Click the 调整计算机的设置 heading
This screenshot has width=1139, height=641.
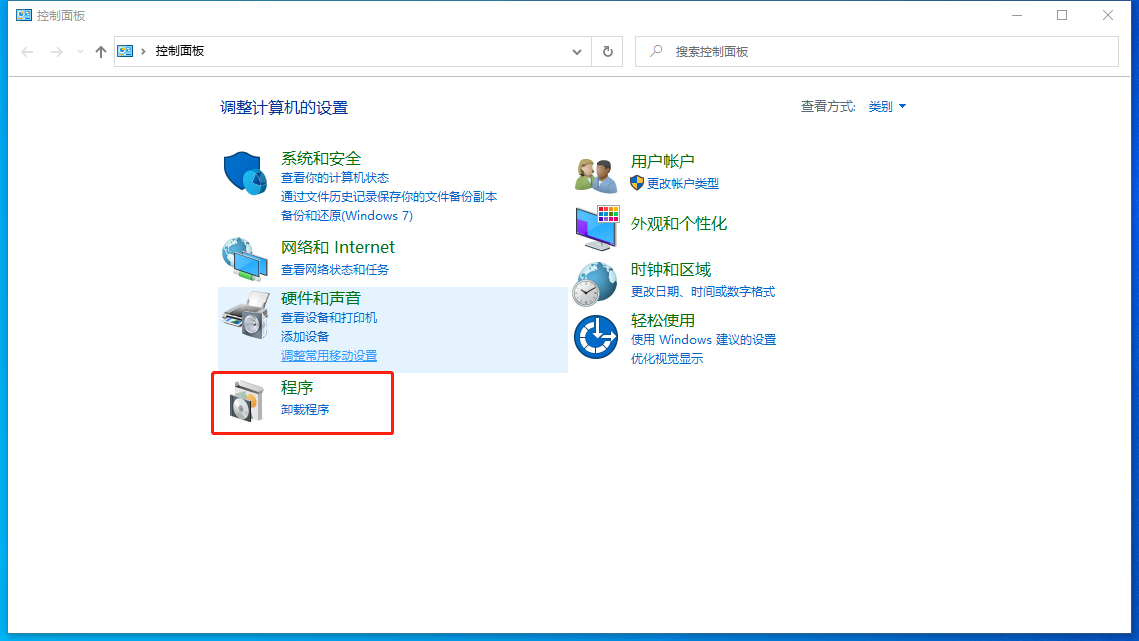pos(284,108)
